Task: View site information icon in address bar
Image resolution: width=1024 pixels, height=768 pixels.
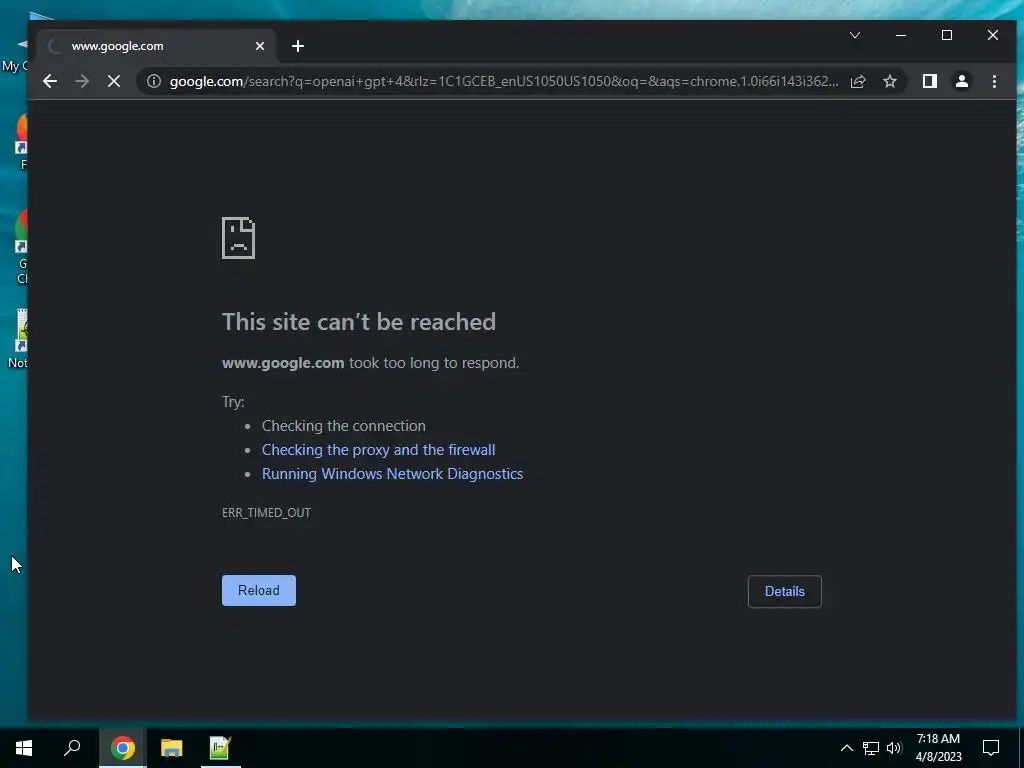Action: tap(153, 81)
